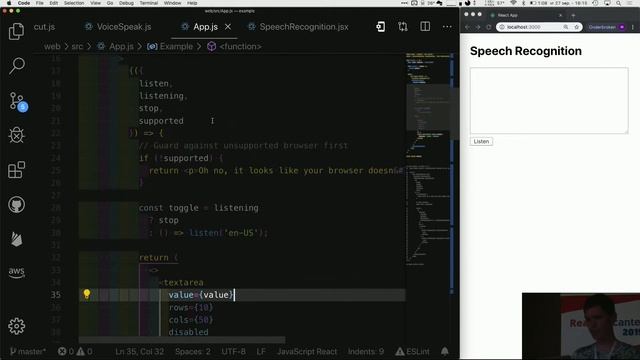Open the AWS panel in the activity bar
The height and width of the screenshot is (360, 640).
point(16,272)
